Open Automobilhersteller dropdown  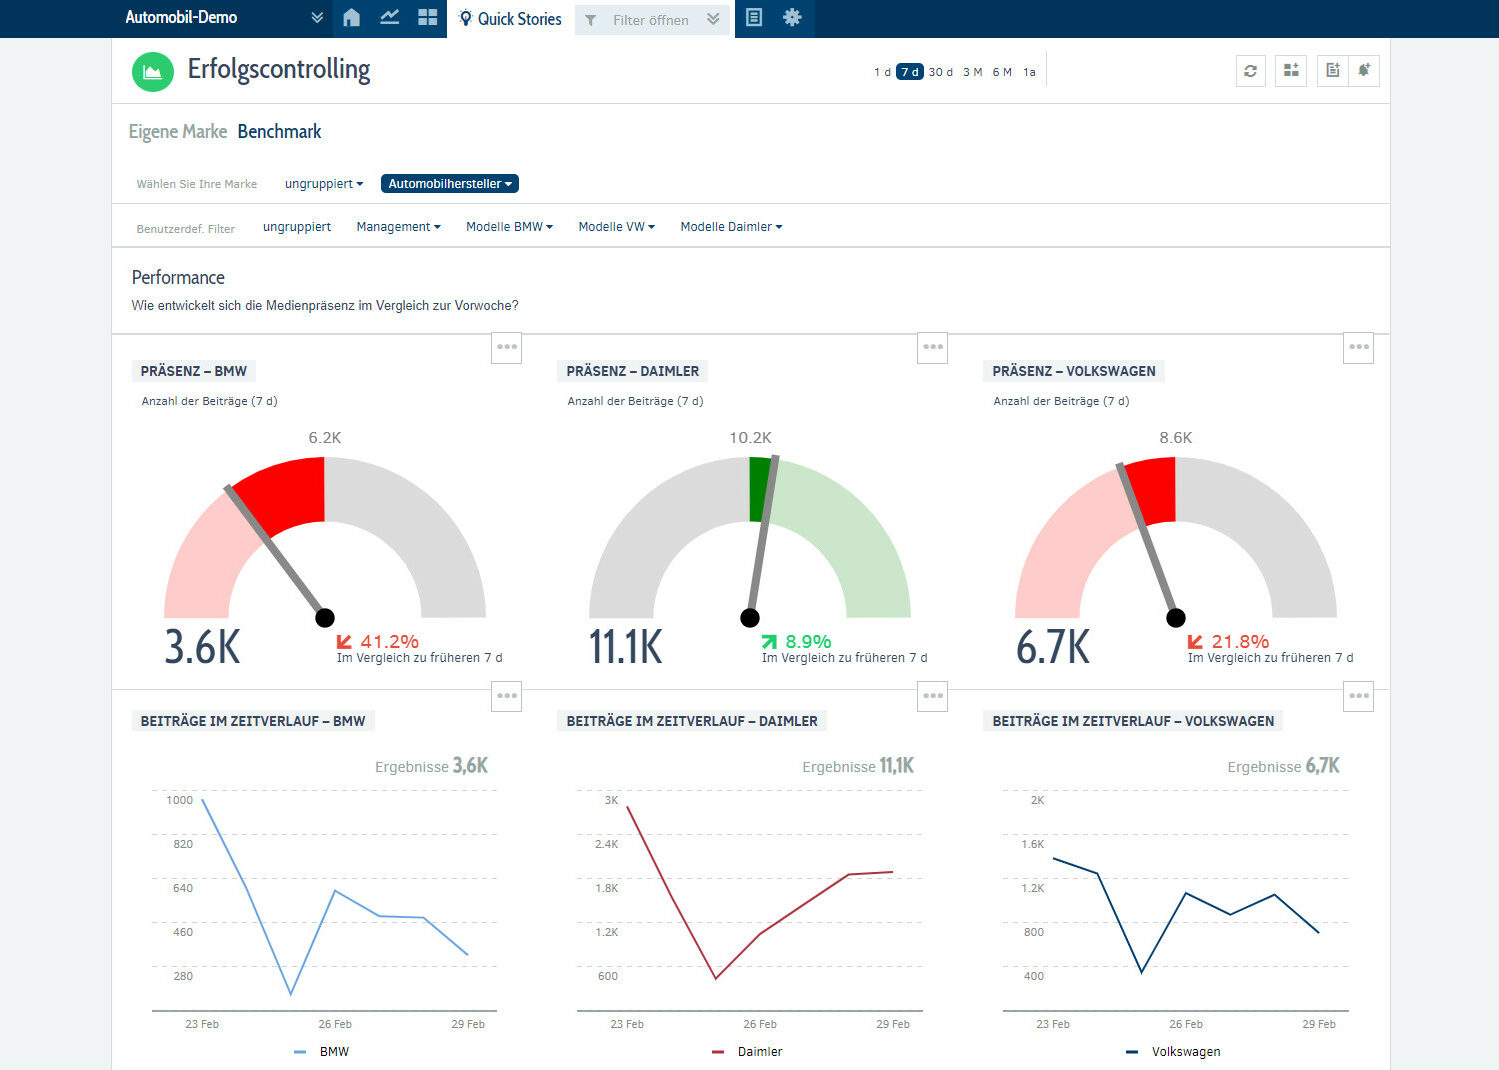click(x=450, y=184)
